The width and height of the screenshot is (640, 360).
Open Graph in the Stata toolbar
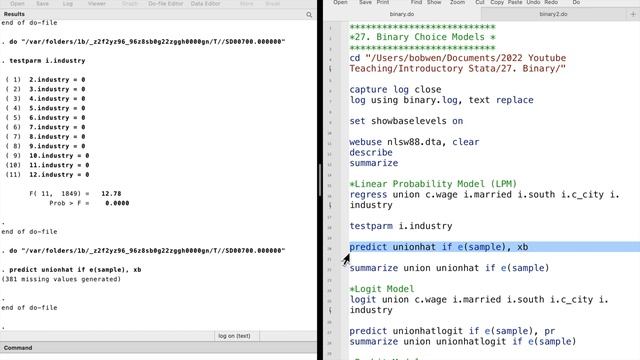click(x=130, y=3)
